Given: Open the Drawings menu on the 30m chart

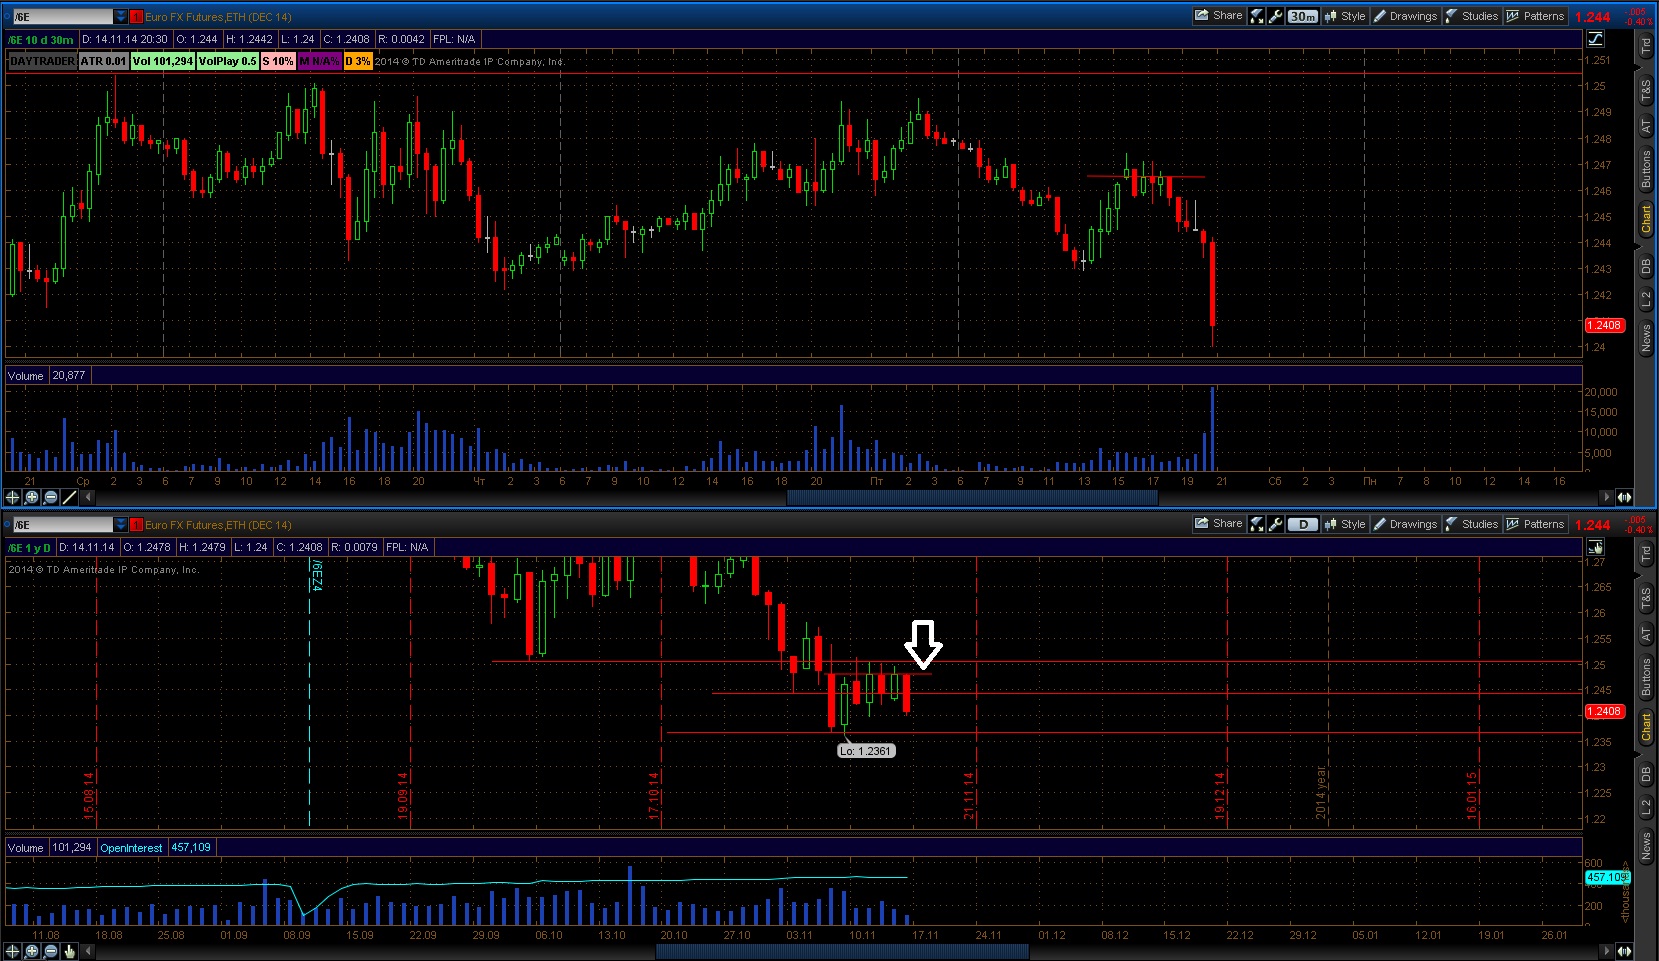Looking at the screenshot, I should [1405, 16].
